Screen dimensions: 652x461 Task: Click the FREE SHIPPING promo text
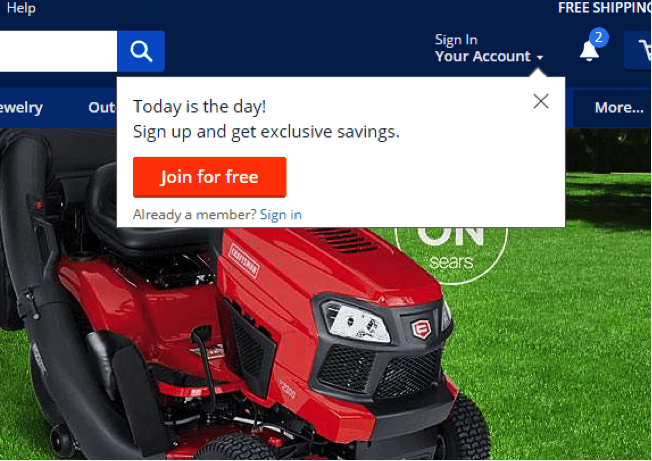tap(605, 7)
